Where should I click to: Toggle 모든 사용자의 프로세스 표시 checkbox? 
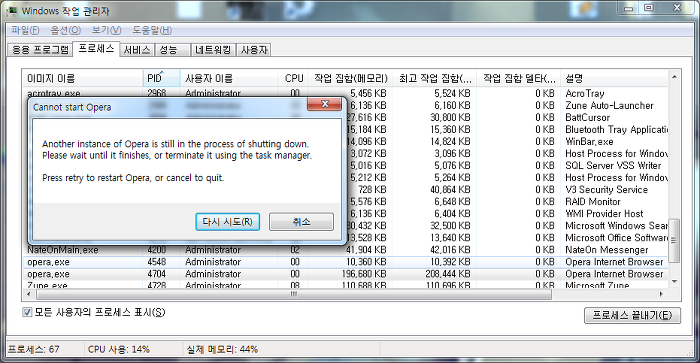27,313
